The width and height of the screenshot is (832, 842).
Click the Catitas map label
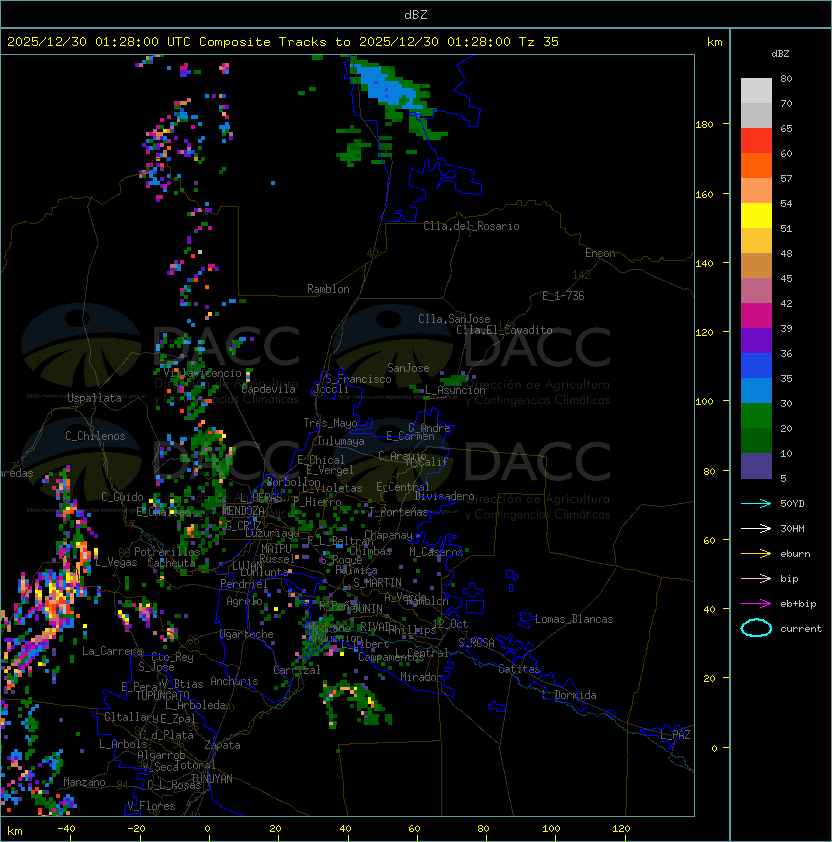519,669
